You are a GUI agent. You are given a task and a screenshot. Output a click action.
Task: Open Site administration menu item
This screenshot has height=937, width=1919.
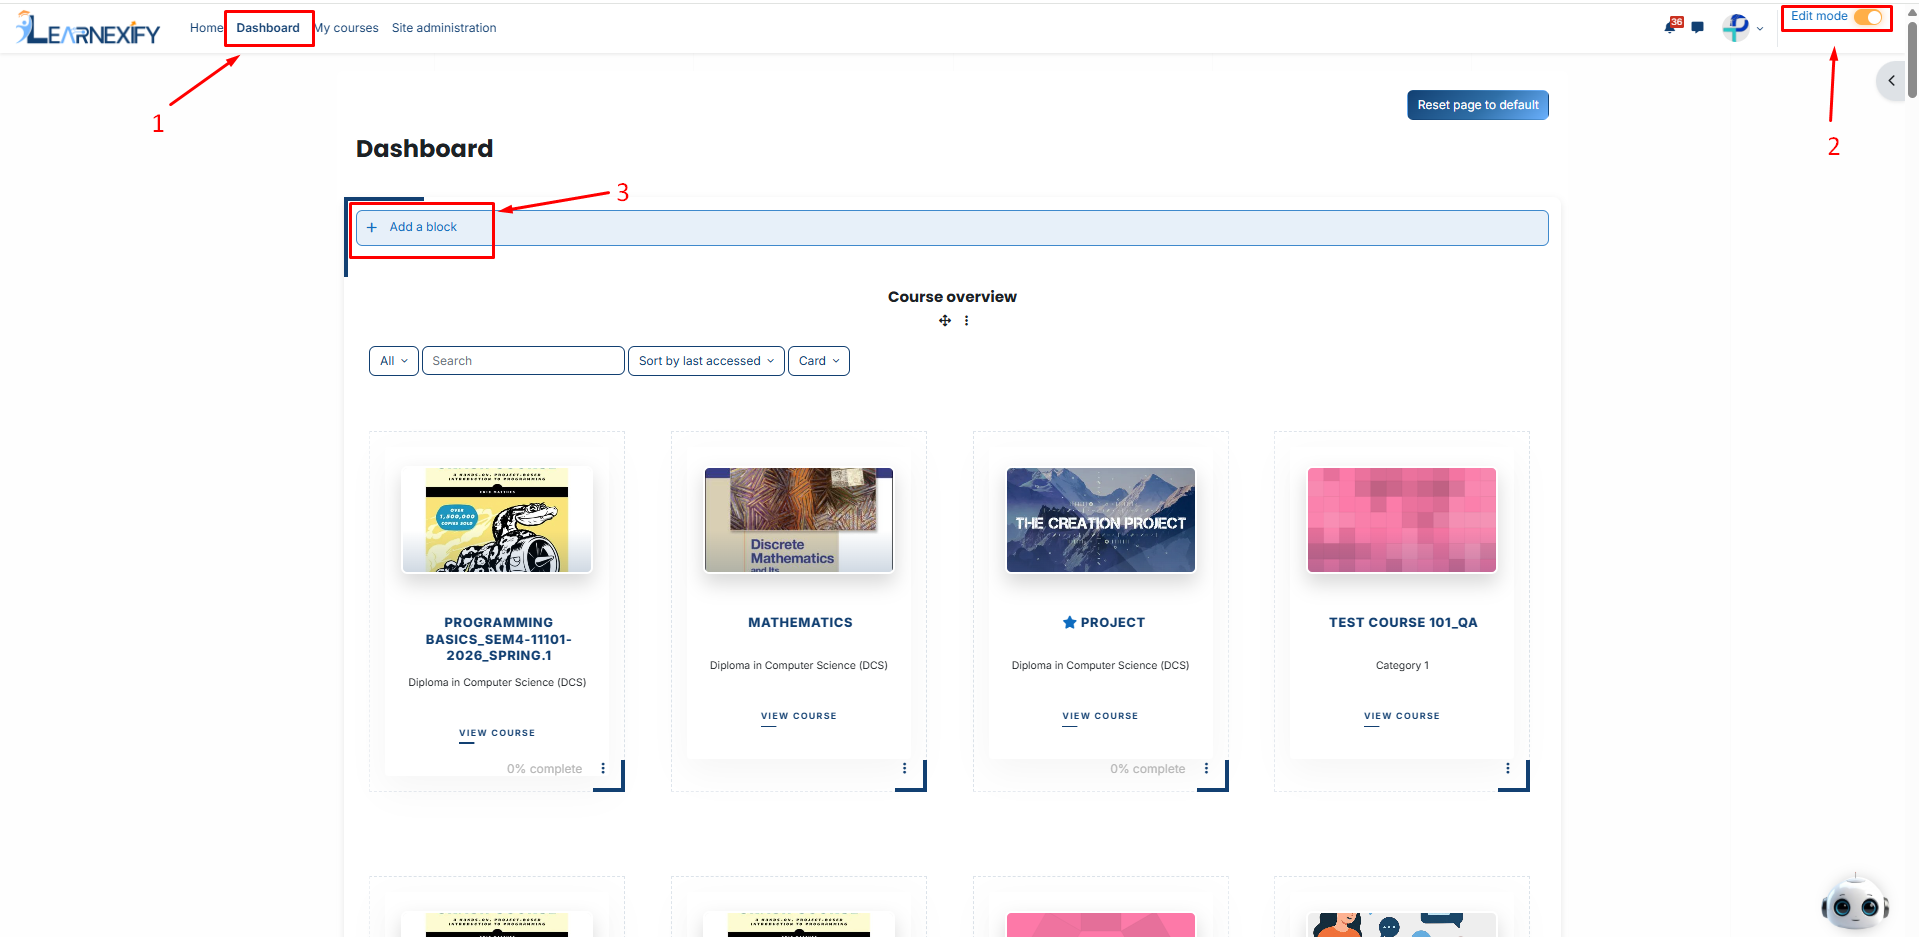tap(444, 28)
